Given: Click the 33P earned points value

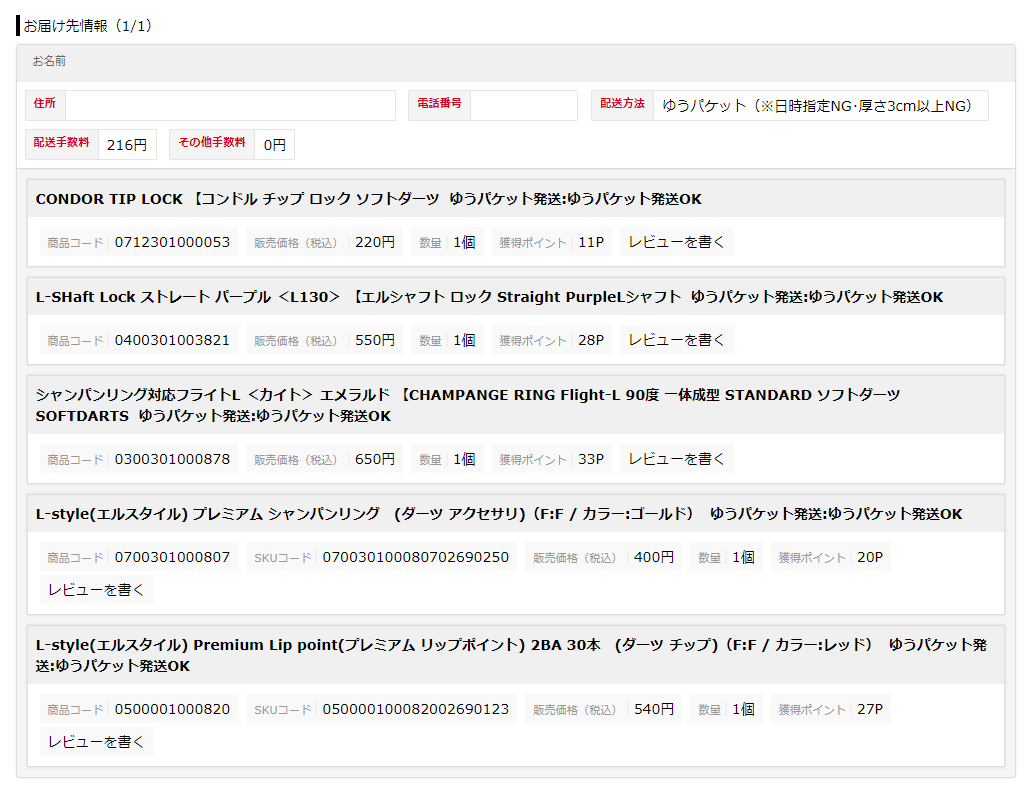Looking at the screenshot, I should point(591,459).
